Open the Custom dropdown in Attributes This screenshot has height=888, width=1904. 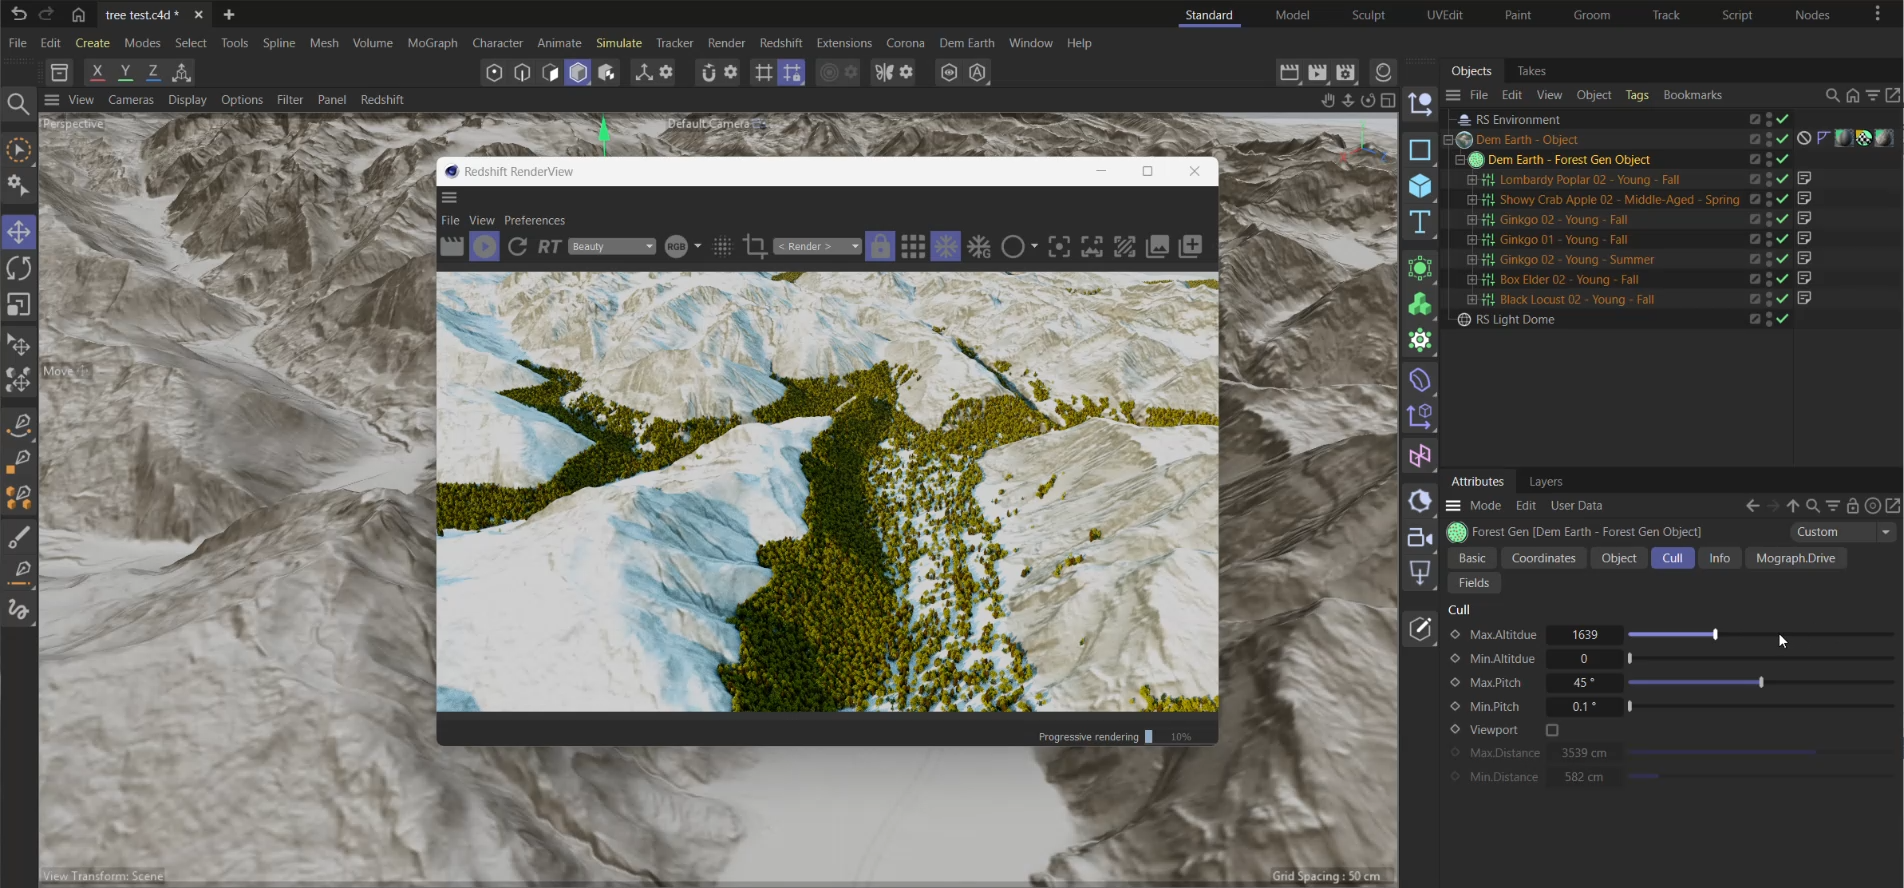1842,532
